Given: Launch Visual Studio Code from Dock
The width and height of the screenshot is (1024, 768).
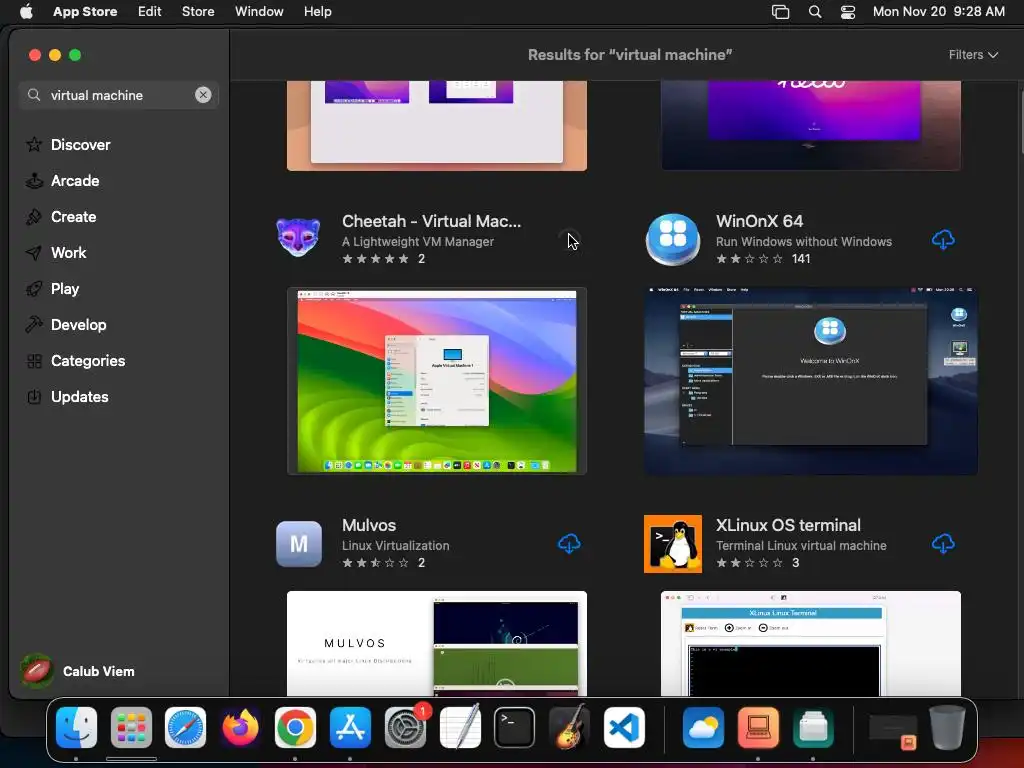Looking at the screenshot, I should click(624, 727).
